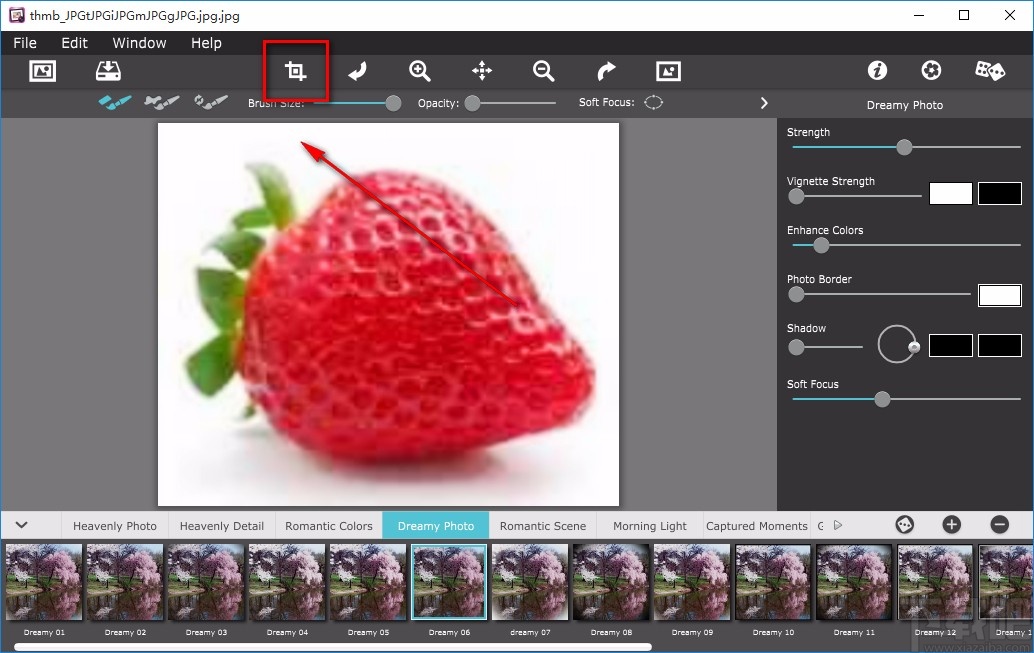Toggle the third brush reset mode

[211, 103]
